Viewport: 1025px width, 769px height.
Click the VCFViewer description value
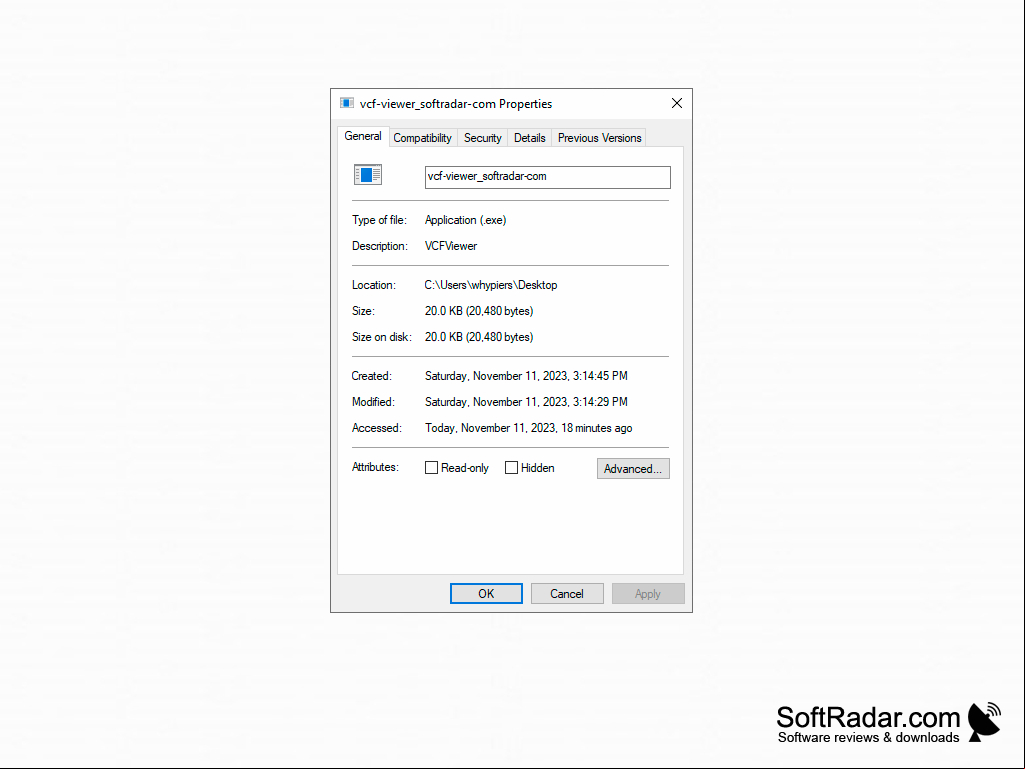(x=451, y=246)
